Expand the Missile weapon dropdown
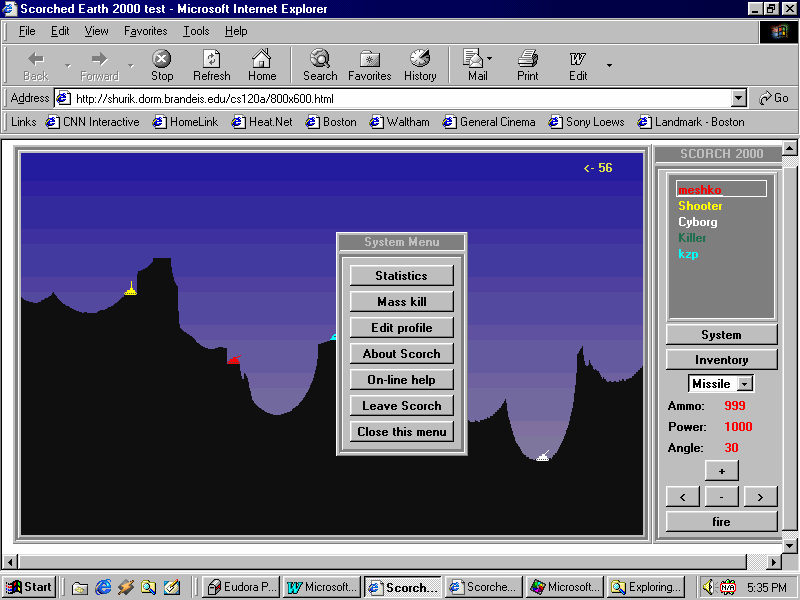 pyautogui.click(x=744, y=384)
